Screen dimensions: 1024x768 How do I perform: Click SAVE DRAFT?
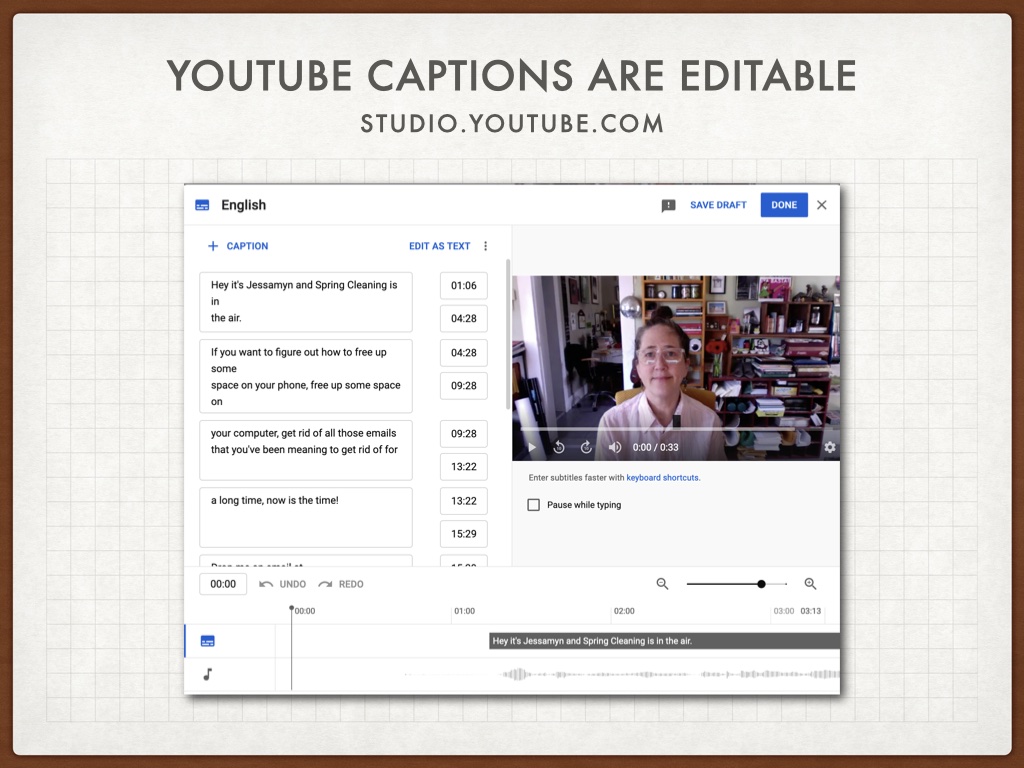click(x=718, y=205)
